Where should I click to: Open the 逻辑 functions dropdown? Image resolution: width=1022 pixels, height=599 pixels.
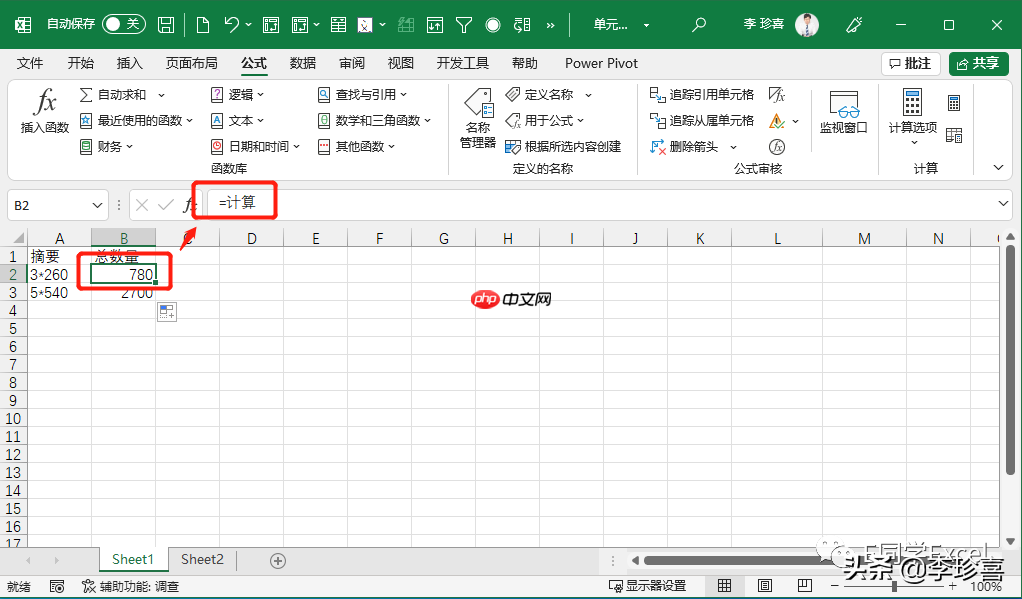(261, 95)
